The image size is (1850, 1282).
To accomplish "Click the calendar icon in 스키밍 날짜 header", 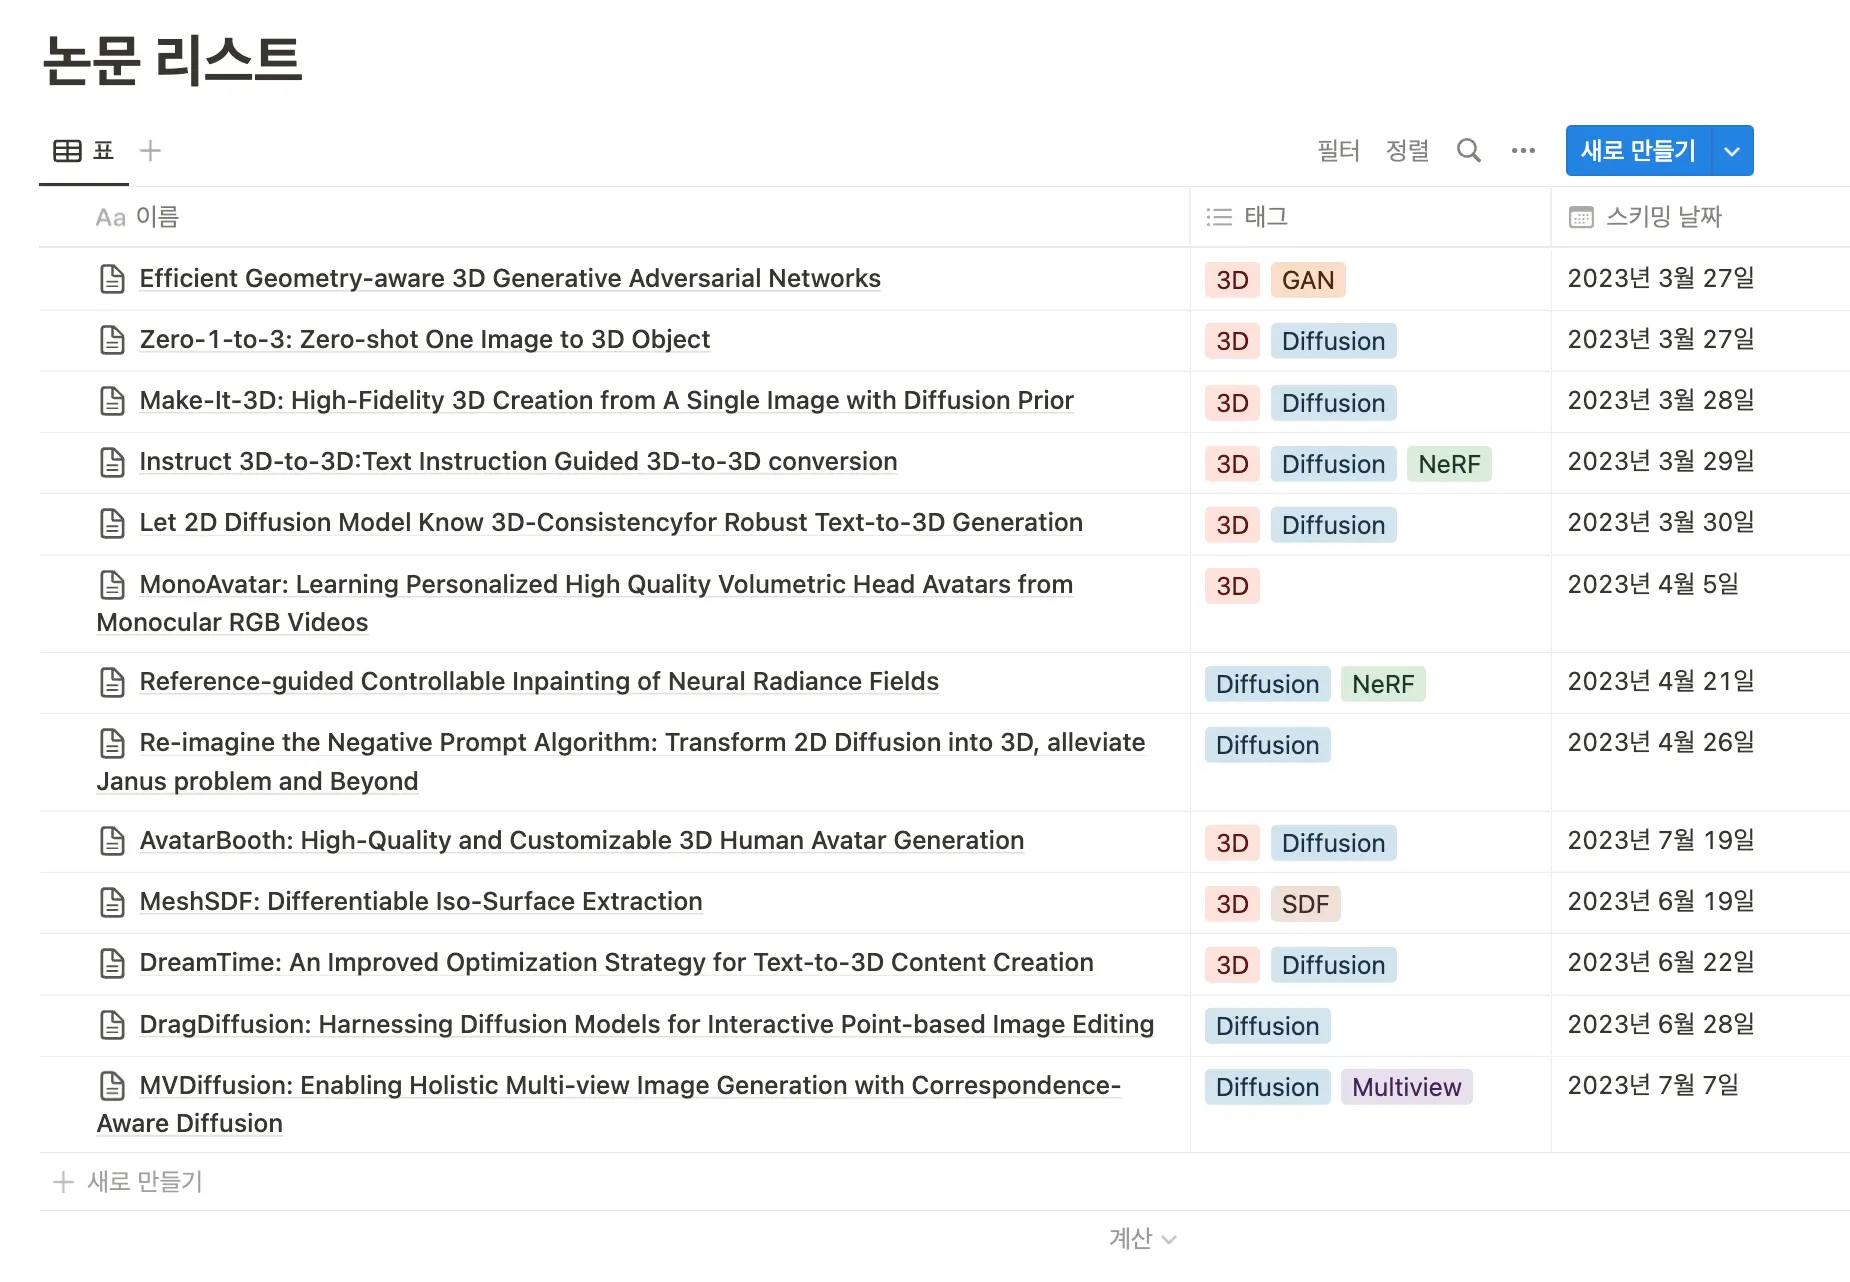I will pos(1581,217).
